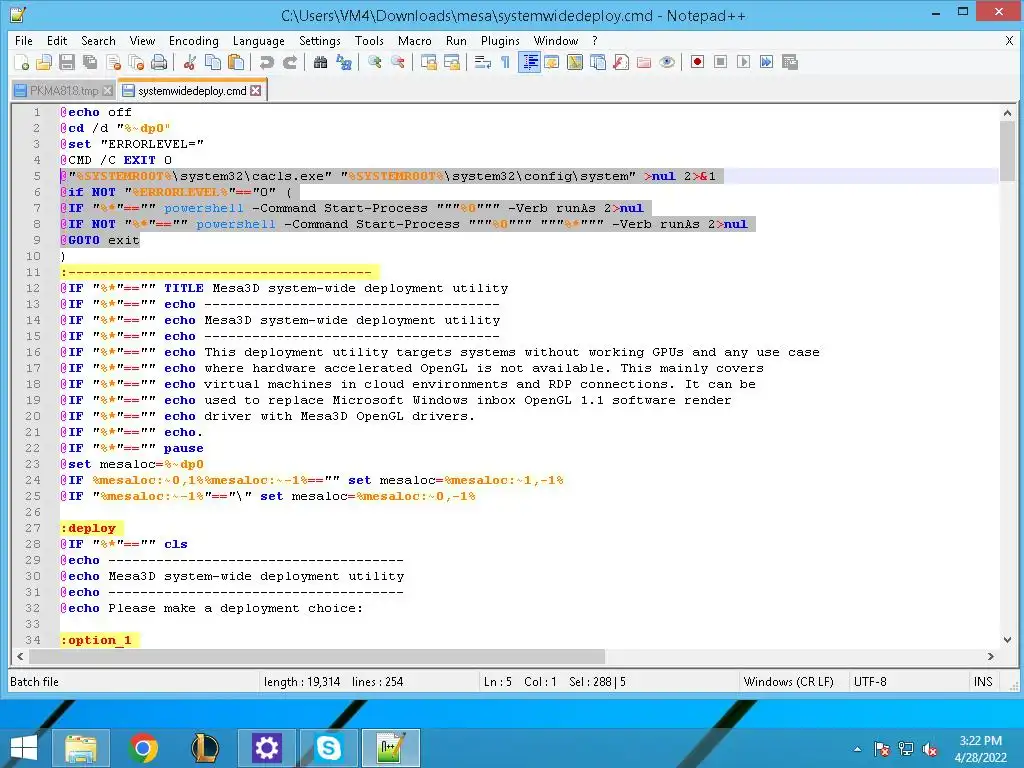1024x768 pixels.
Task: Click the Stop recording macro icon
Action: click(x=720, y=62)
